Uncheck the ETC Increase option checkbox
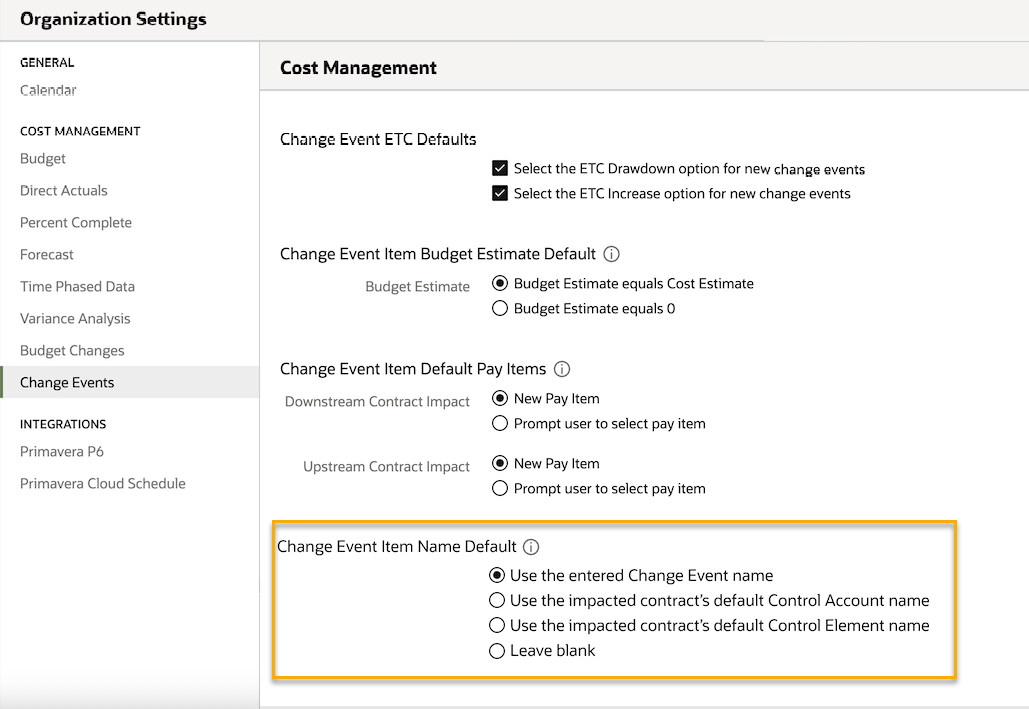This screenshot has width=1029, height=709. tap(501, 194)
